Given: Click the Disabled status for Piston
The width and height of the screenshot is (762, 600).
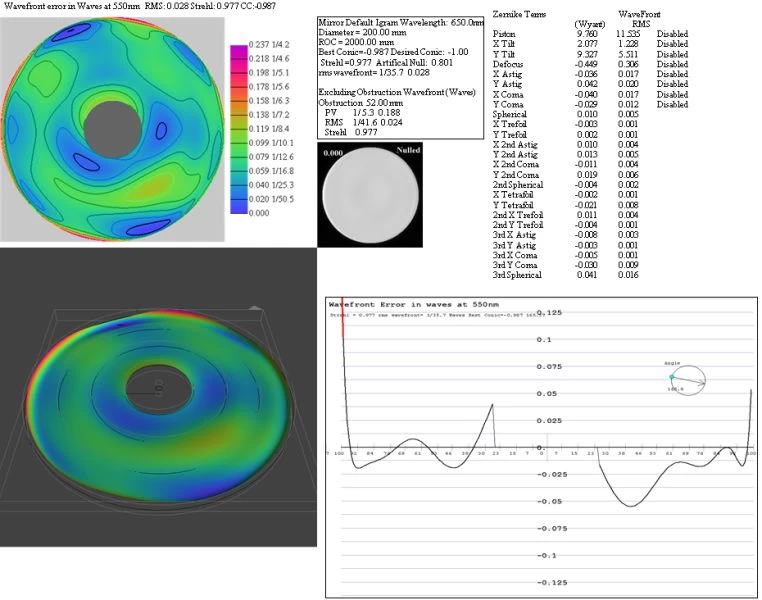Looking at the screenshot, I should coord(672,34).
